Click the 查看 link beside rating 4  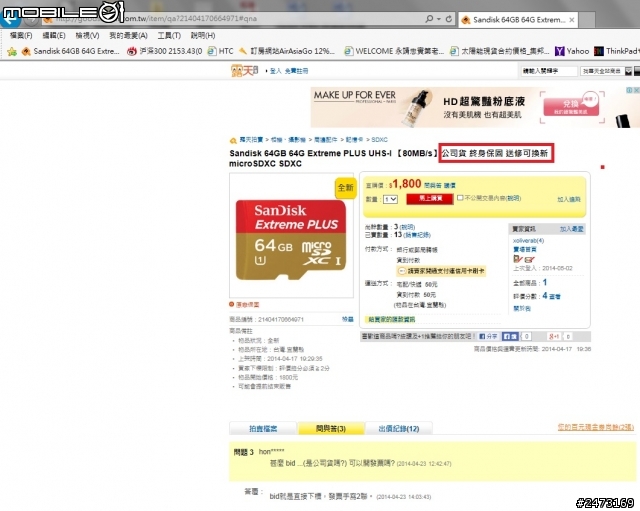[x=555, y=296]
